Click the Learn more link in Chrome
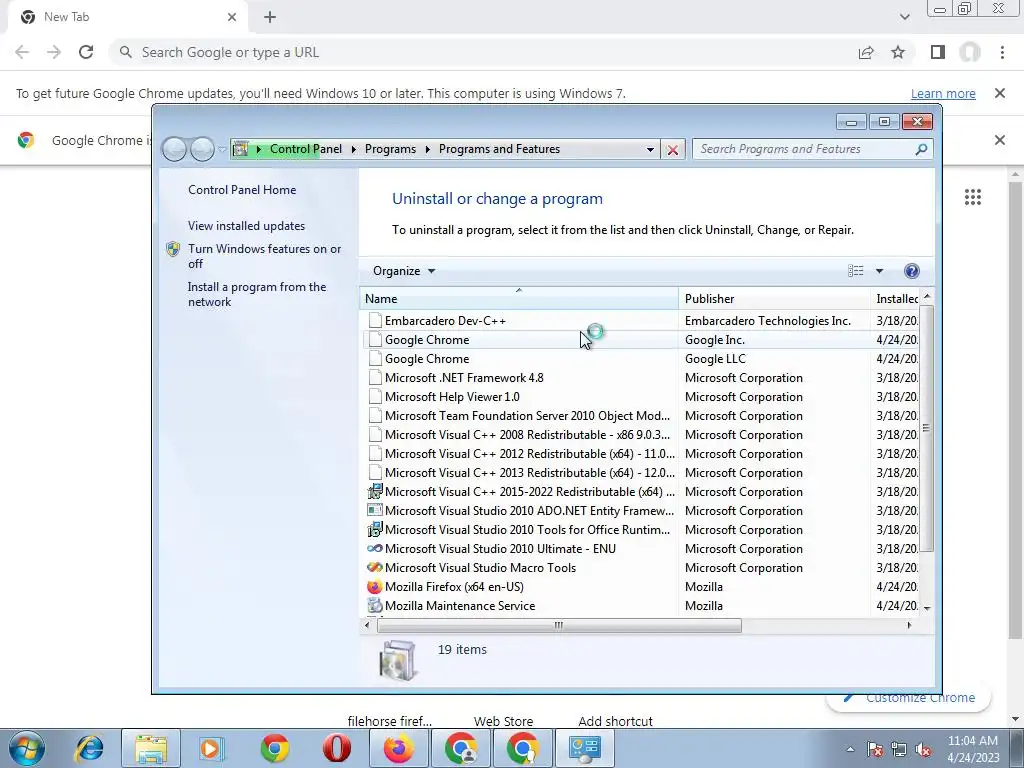This screenshot has height=768, width=1024. coord(943,93)
